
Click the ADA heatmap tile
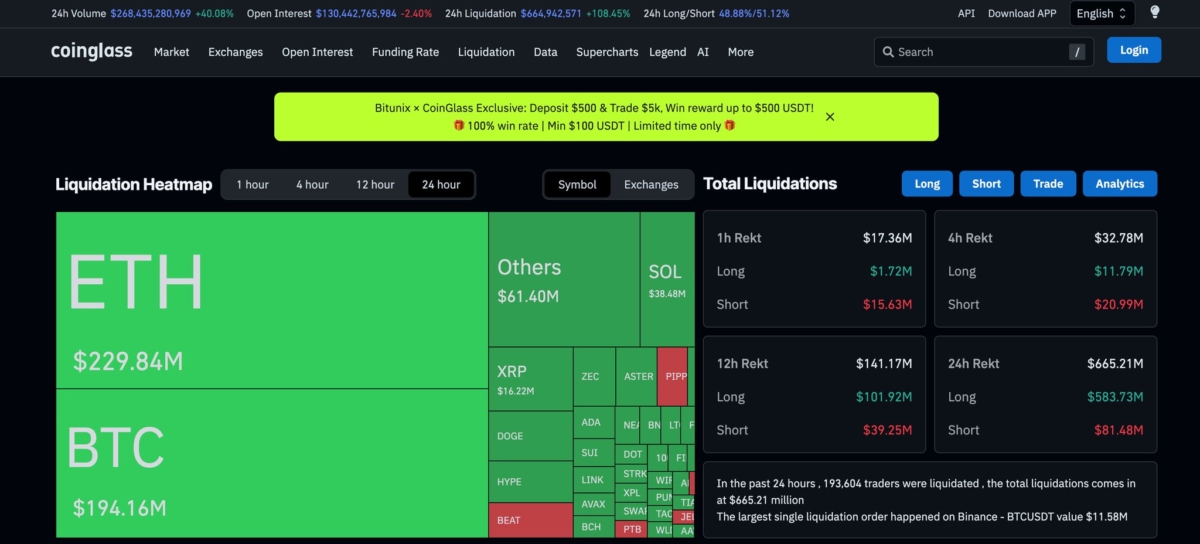593,422
